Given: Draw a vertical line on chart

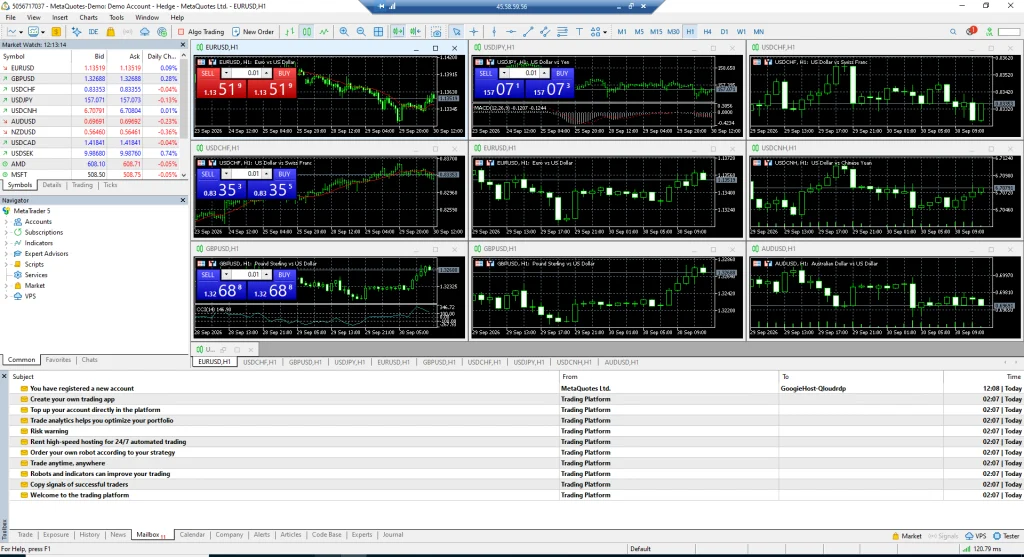Looking at the screenshot, I should pos(494,31).
